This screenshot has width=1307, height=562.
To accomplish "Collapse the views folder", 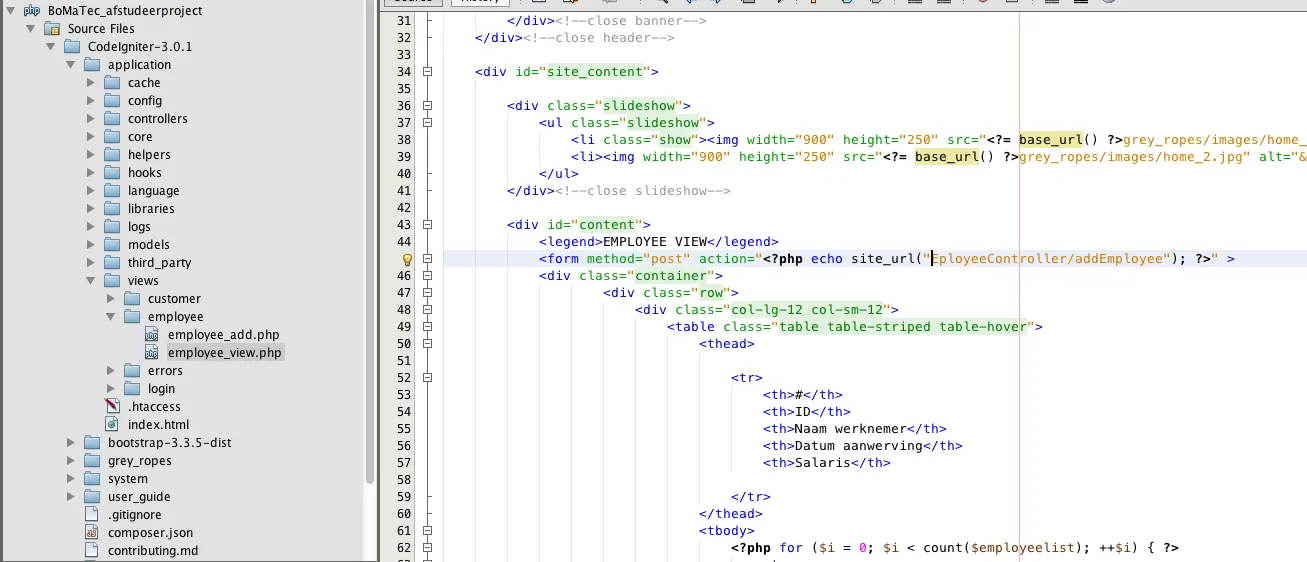I will pyautogui.click(x=91, y=281).
